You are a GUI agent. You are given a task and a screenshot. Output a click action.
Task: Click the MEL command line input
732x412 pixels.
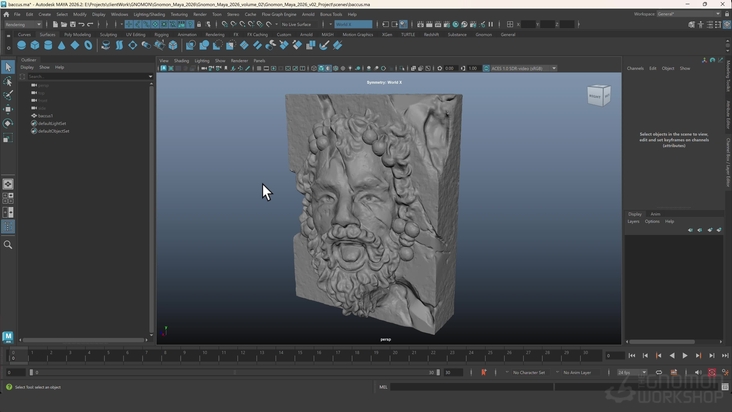472,387
